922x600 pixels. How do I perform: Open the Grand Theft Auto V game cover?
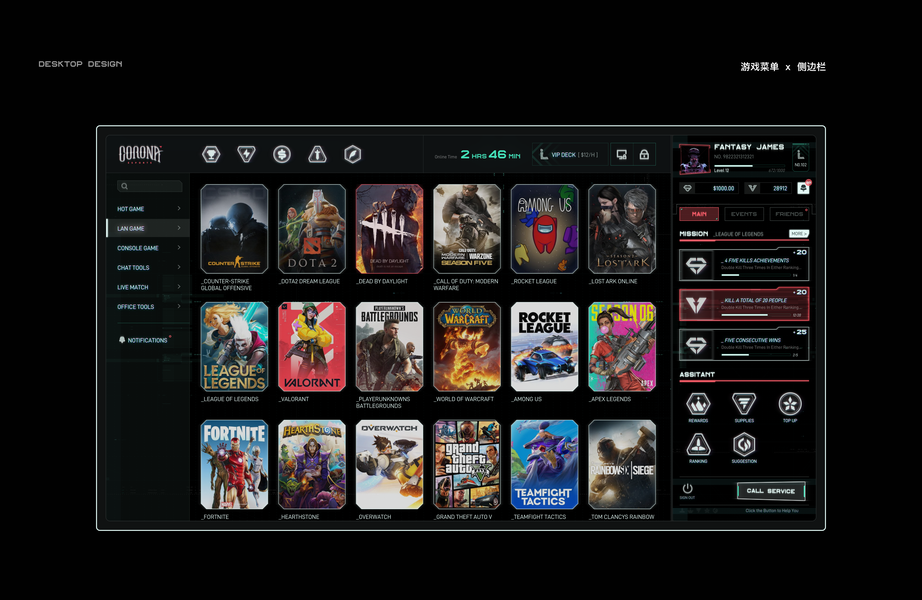point(467,464)
